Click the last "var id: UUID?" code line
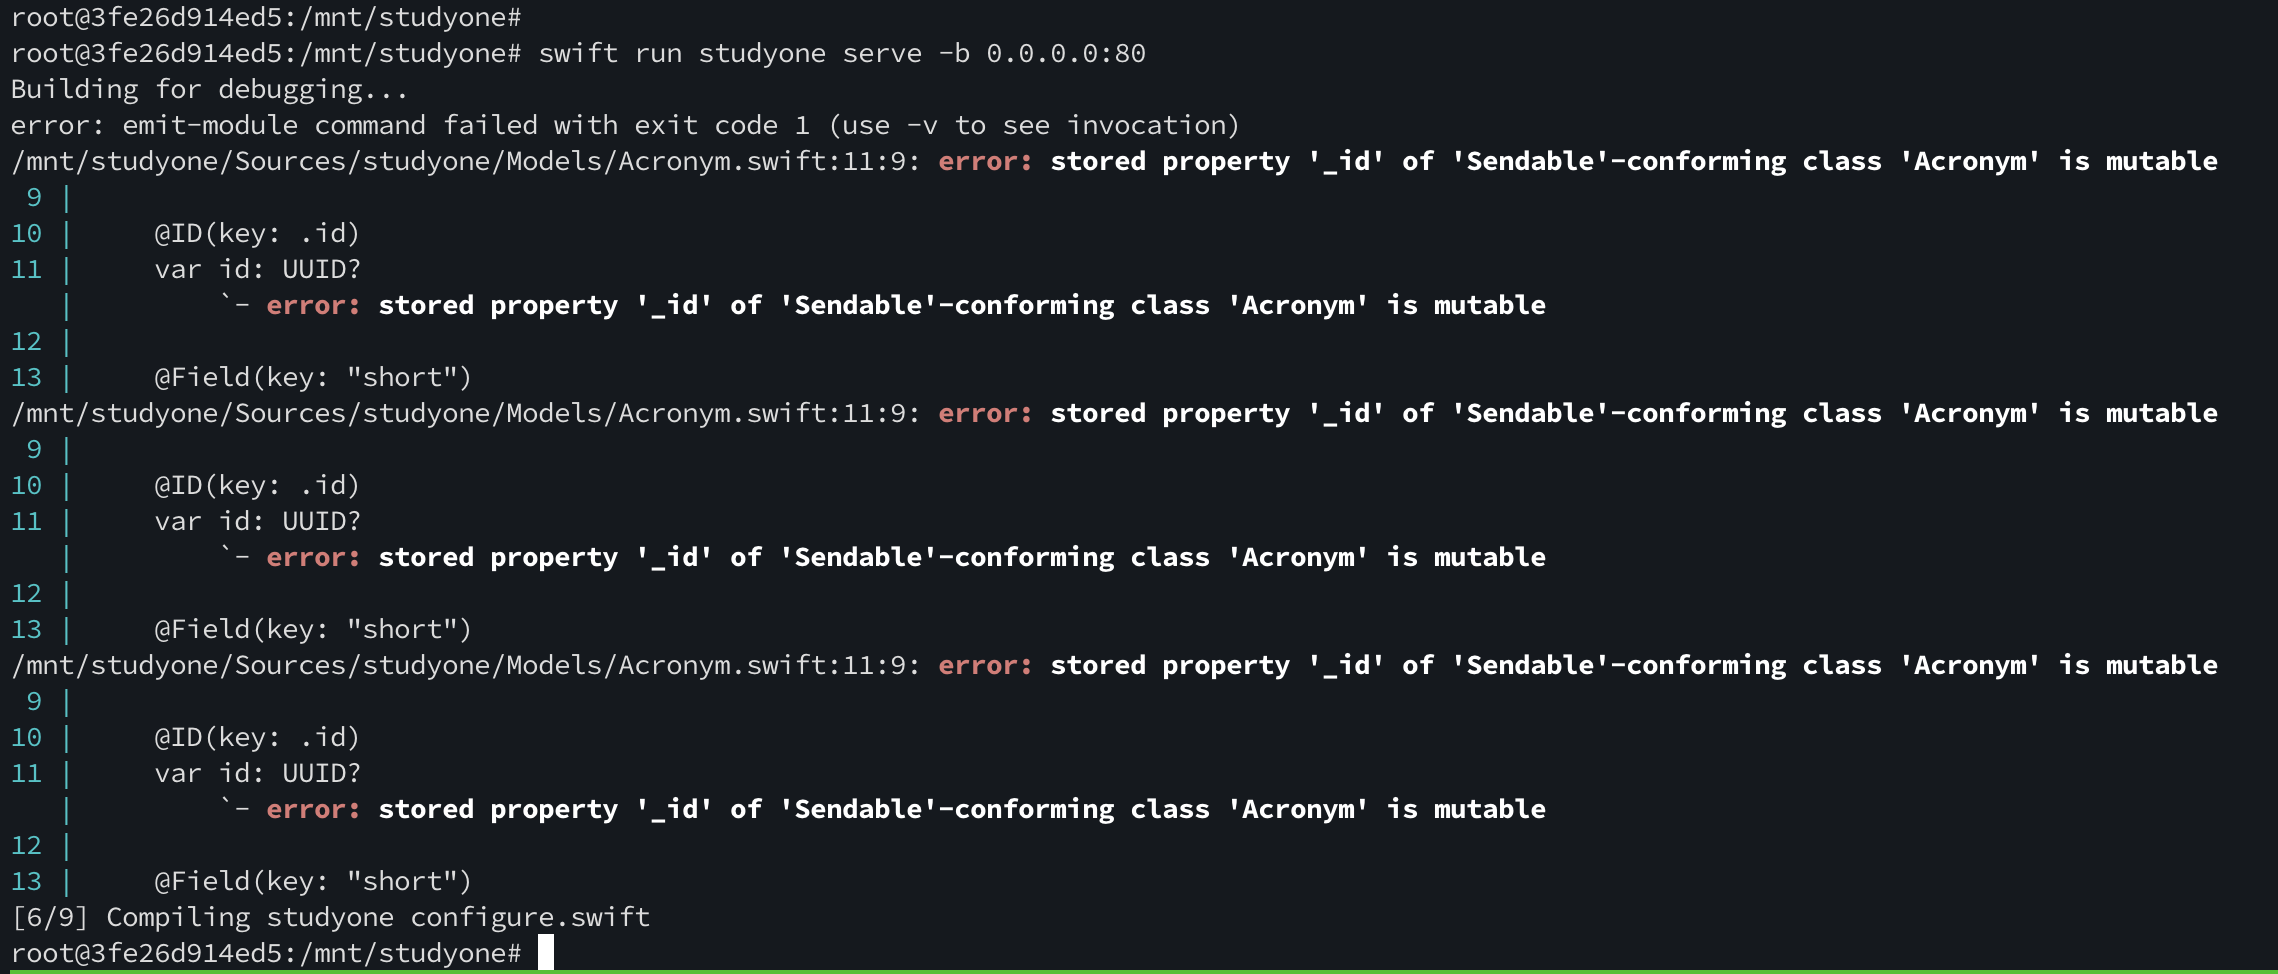The width and height of the screenshot is (2278, 974). [257, 773]
